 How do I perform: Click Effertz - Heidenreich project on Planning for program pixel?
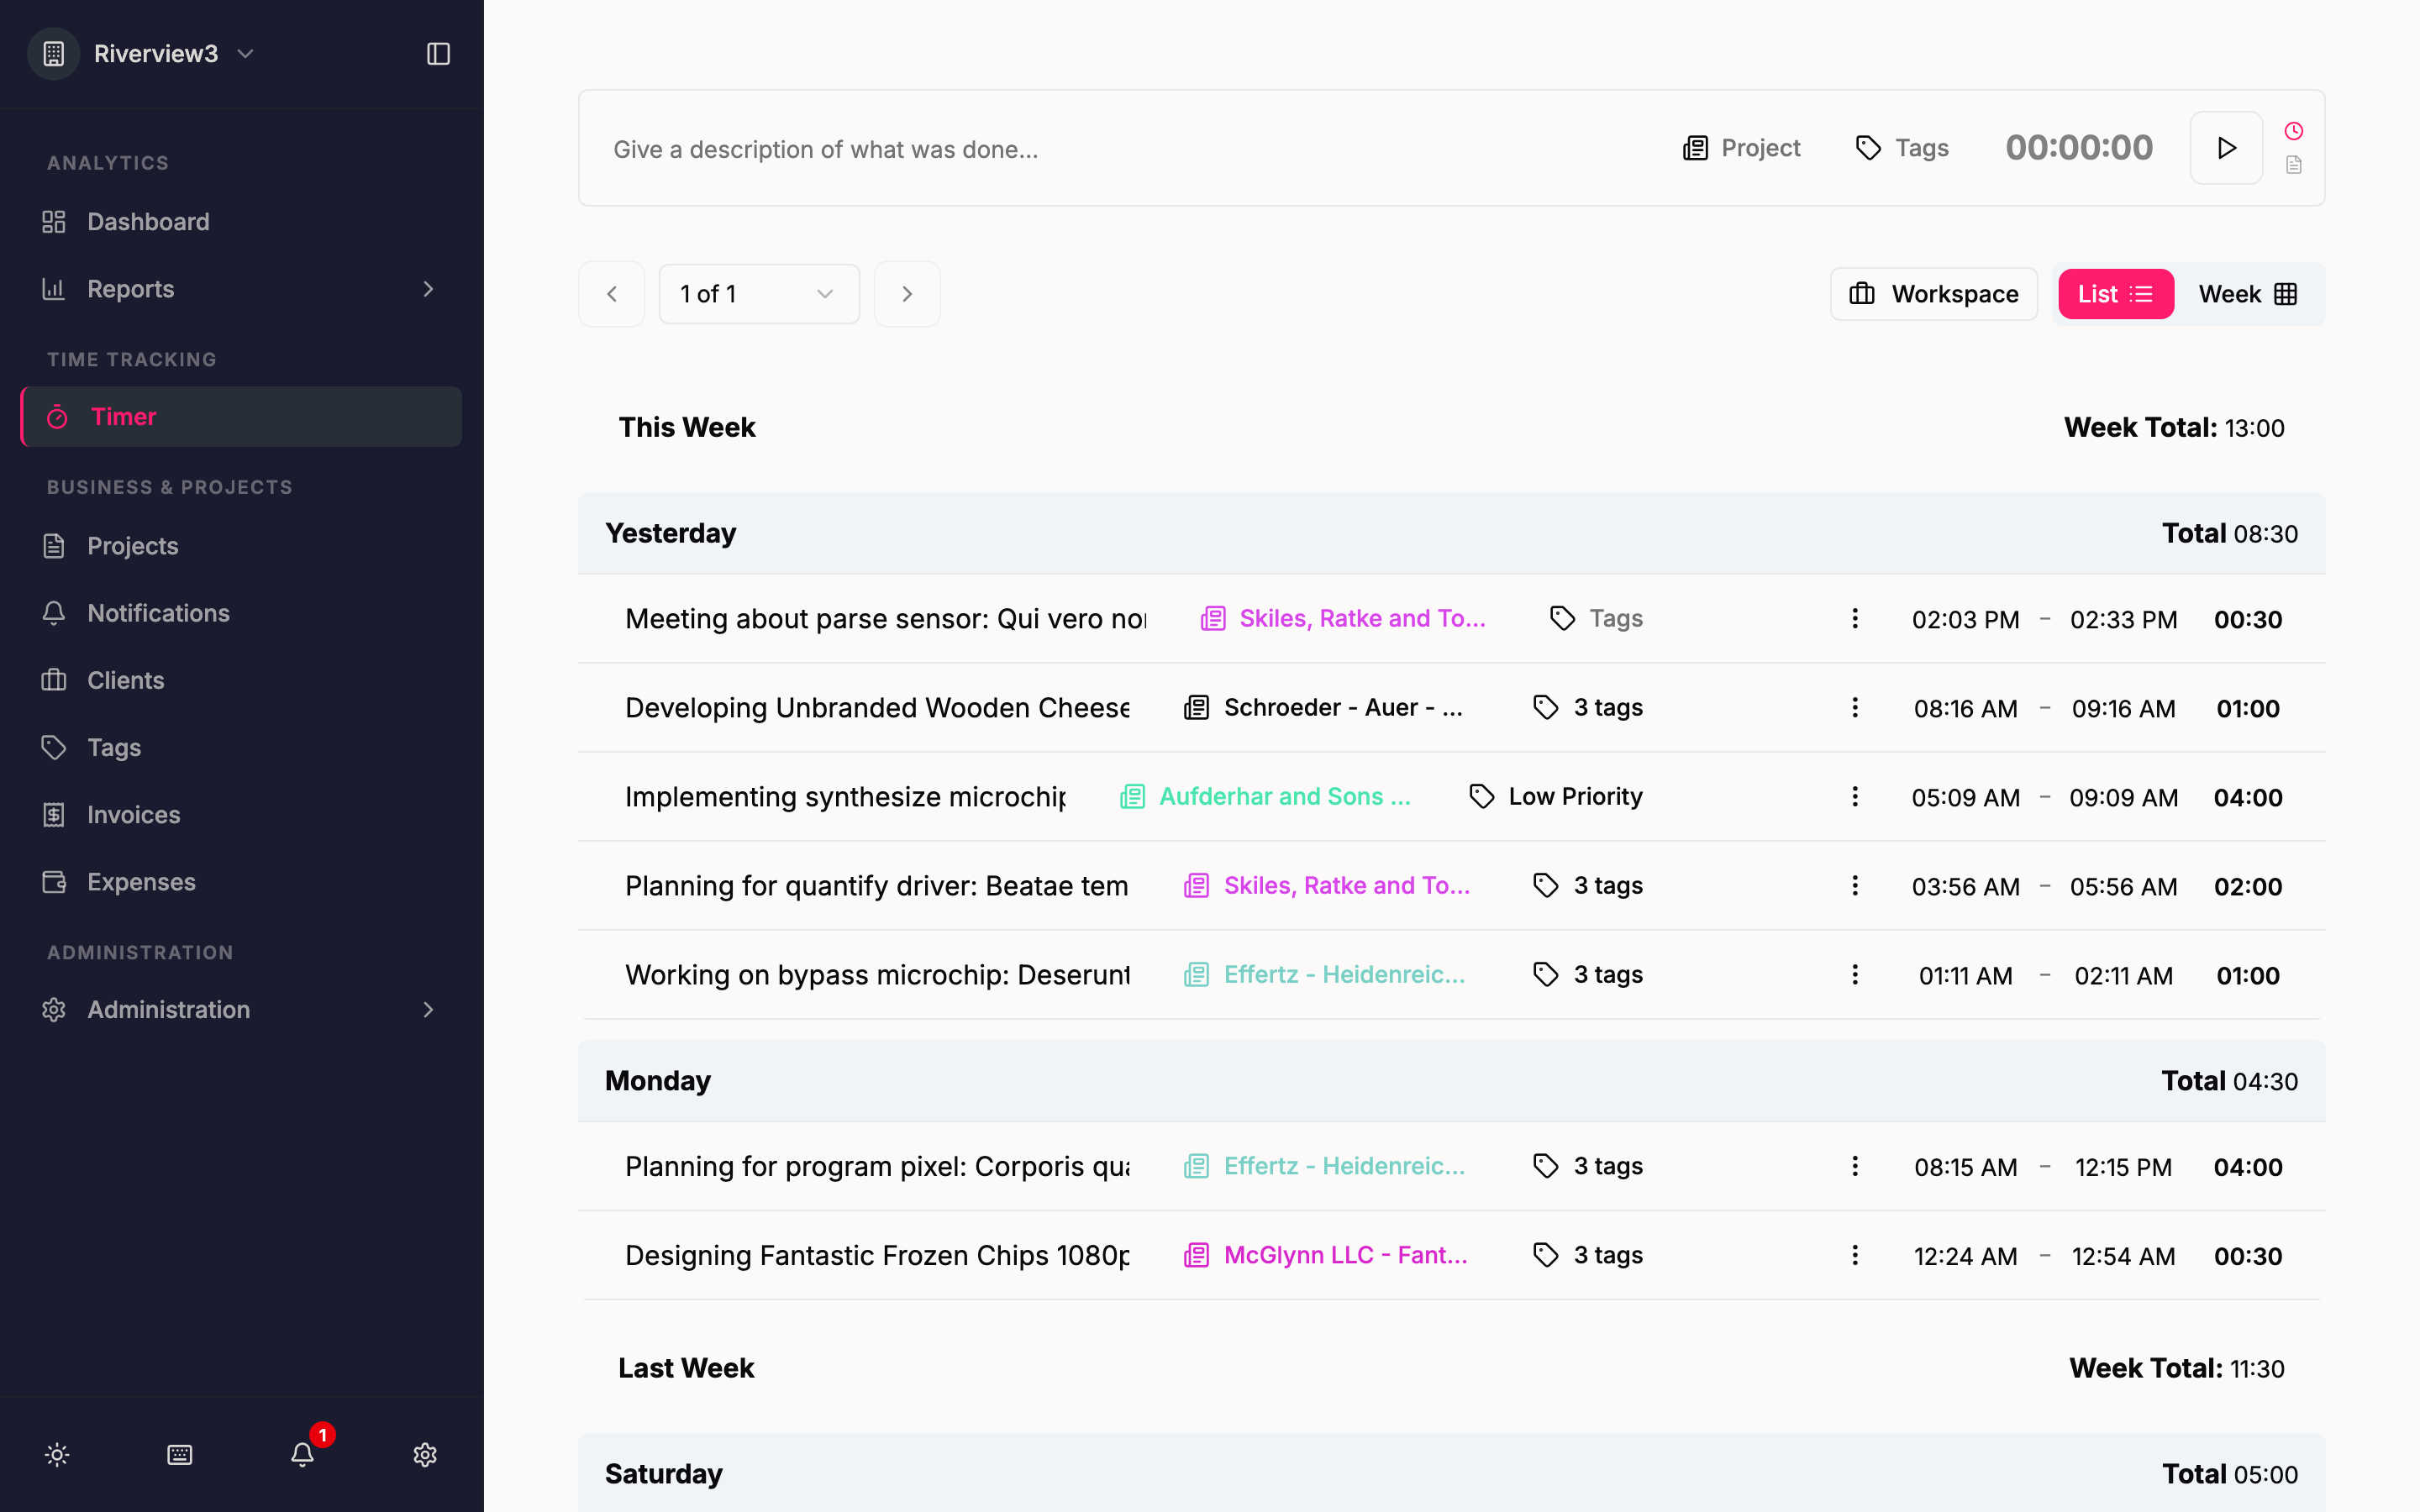(1324, 1167)
